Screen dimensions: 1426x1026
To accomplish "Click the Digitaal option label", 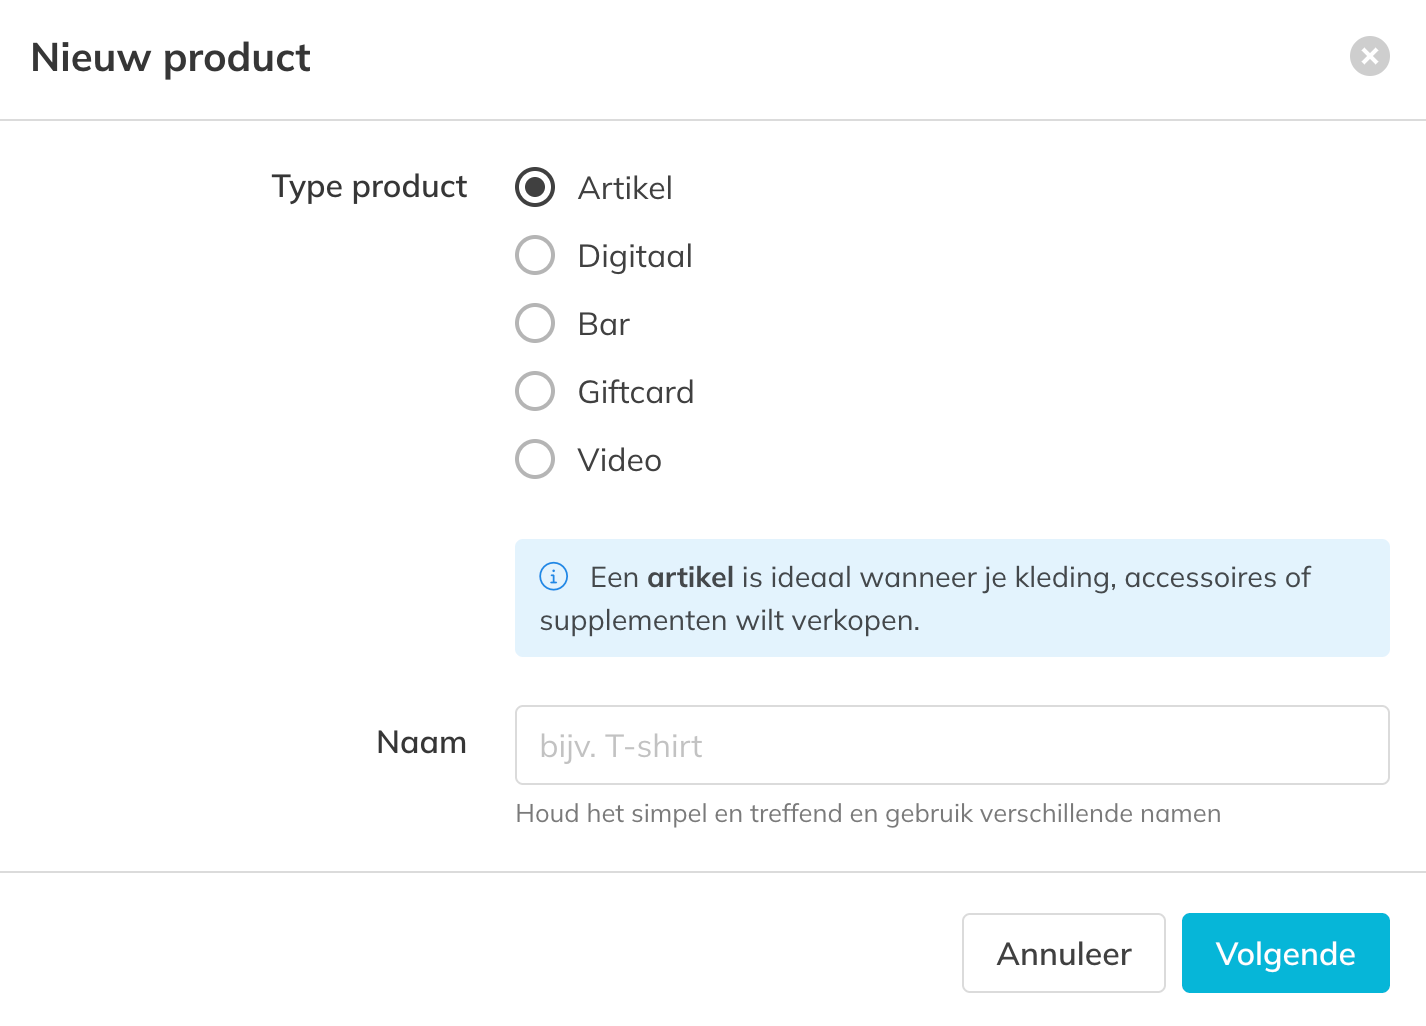I will point(635,256).
